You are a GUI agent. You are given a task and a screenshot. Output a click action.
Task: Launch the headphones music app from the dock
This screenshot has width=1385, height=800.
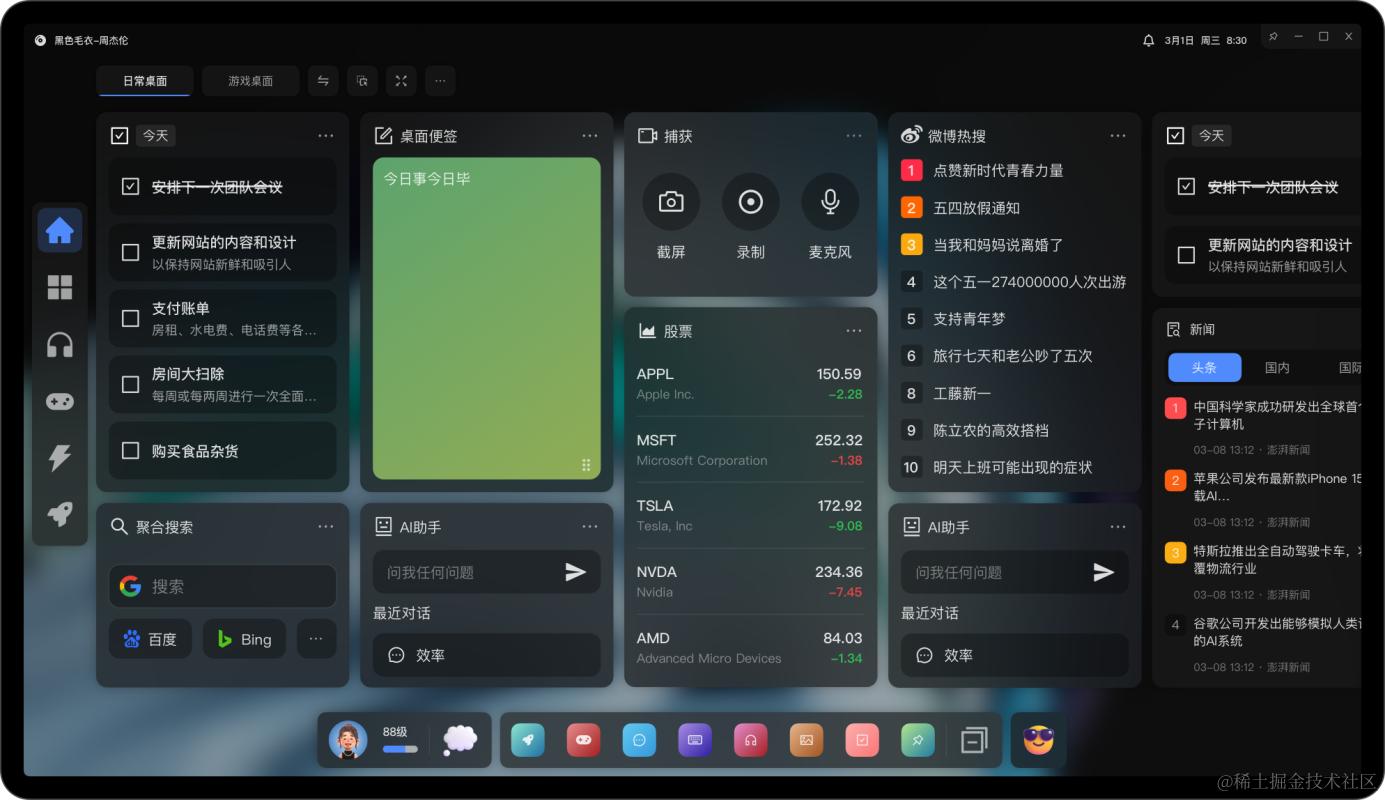750,740
